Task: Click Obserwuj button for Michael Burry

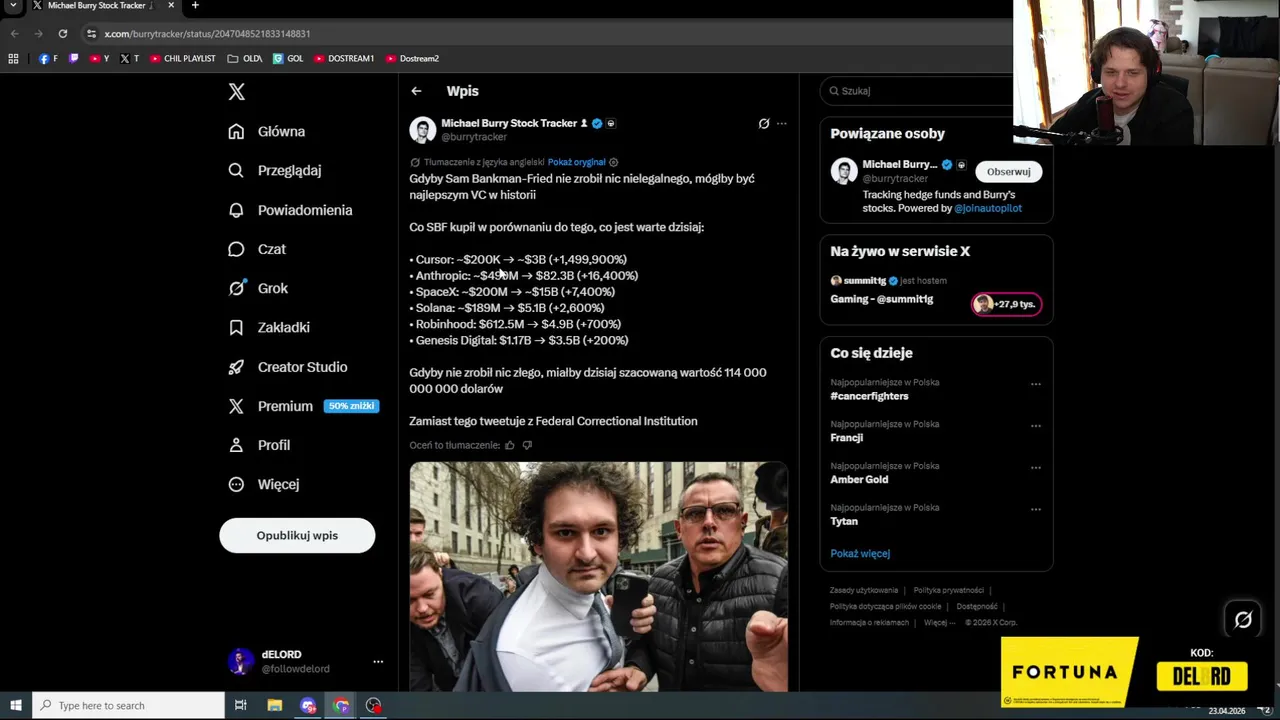Action: [1008, 171]
